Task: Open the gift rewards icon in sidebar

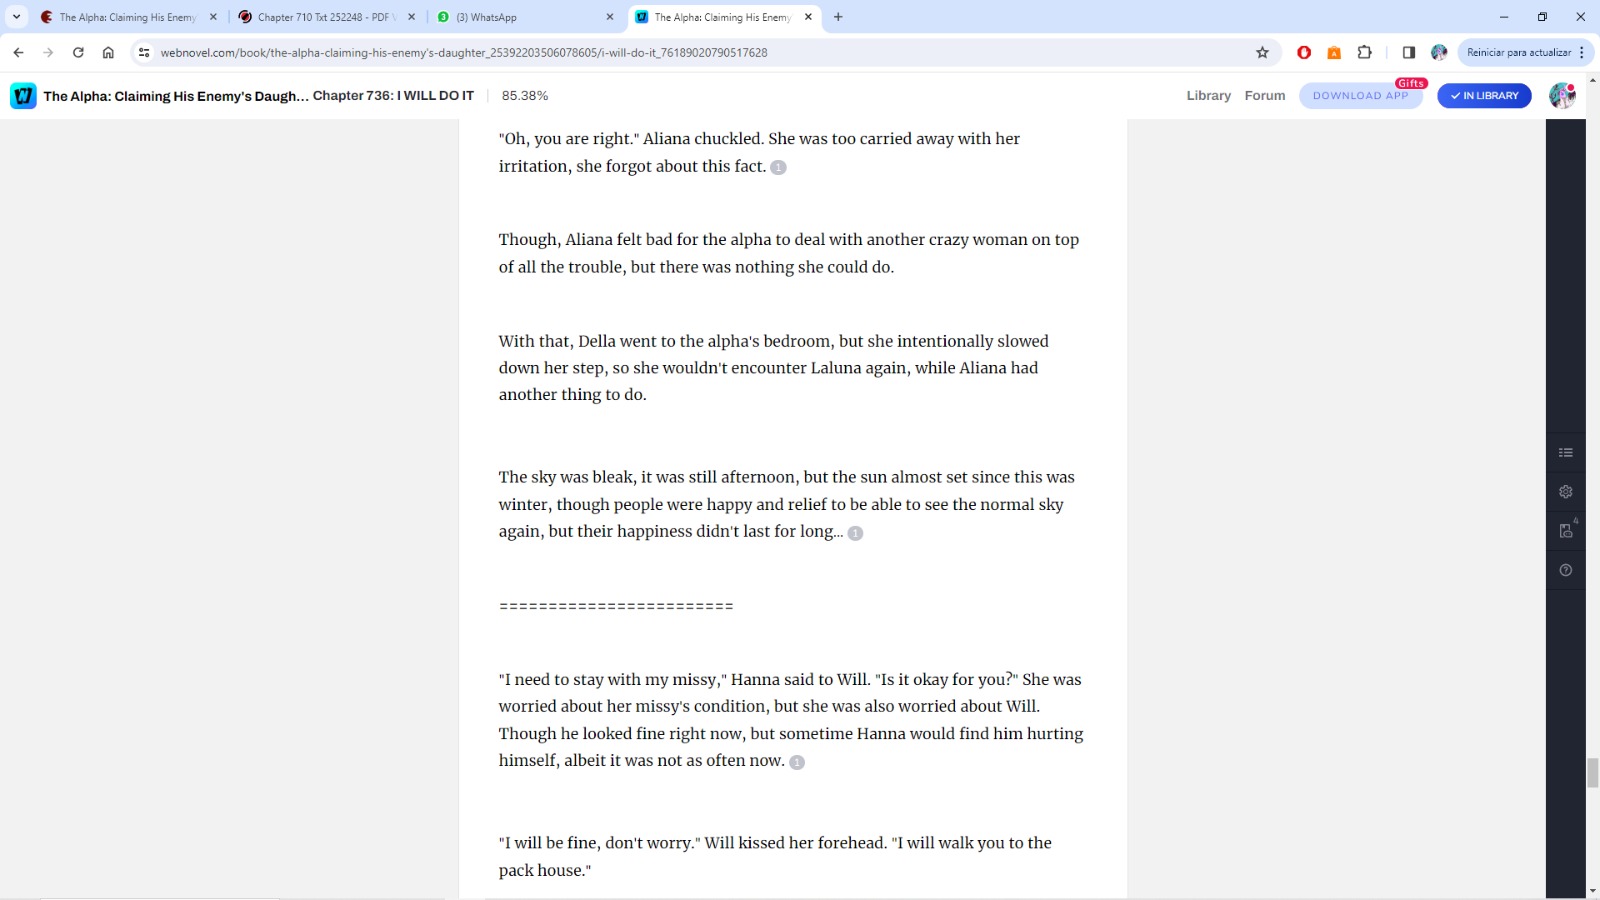Action: coord(1566,530)
